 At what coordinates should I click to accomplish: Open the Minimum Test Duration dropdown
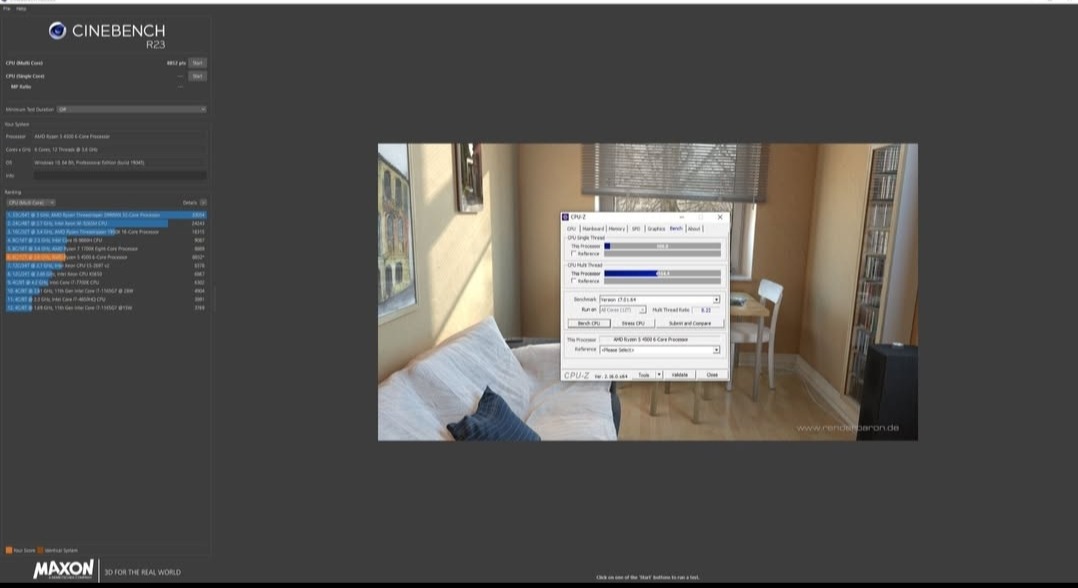[131, 109]
